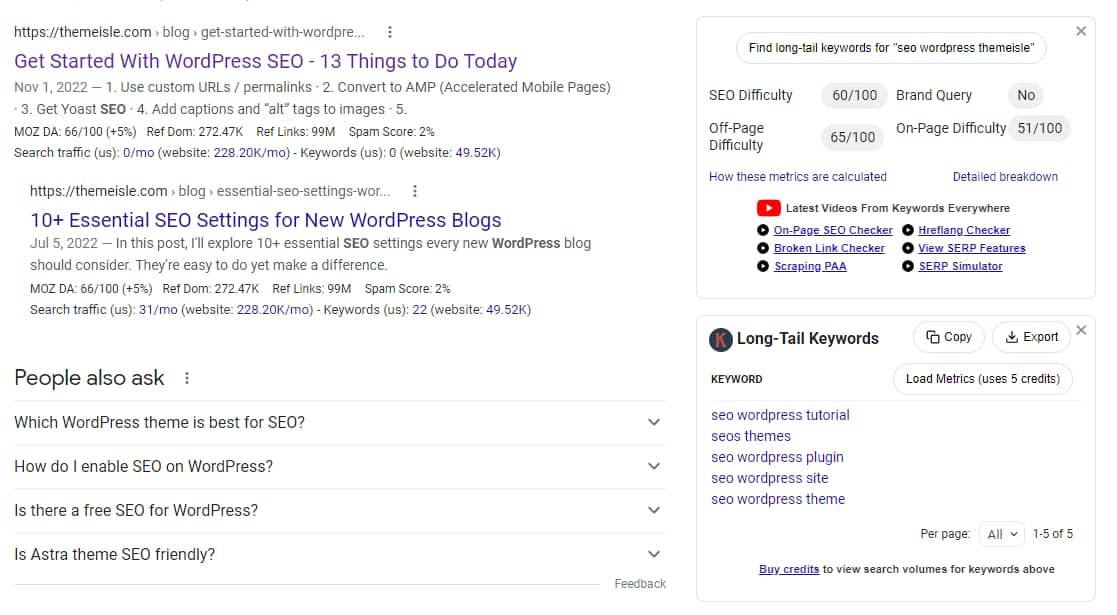Open '10+ Essential SEO Settings' result
1117x615 pixels.
[266, 220]
